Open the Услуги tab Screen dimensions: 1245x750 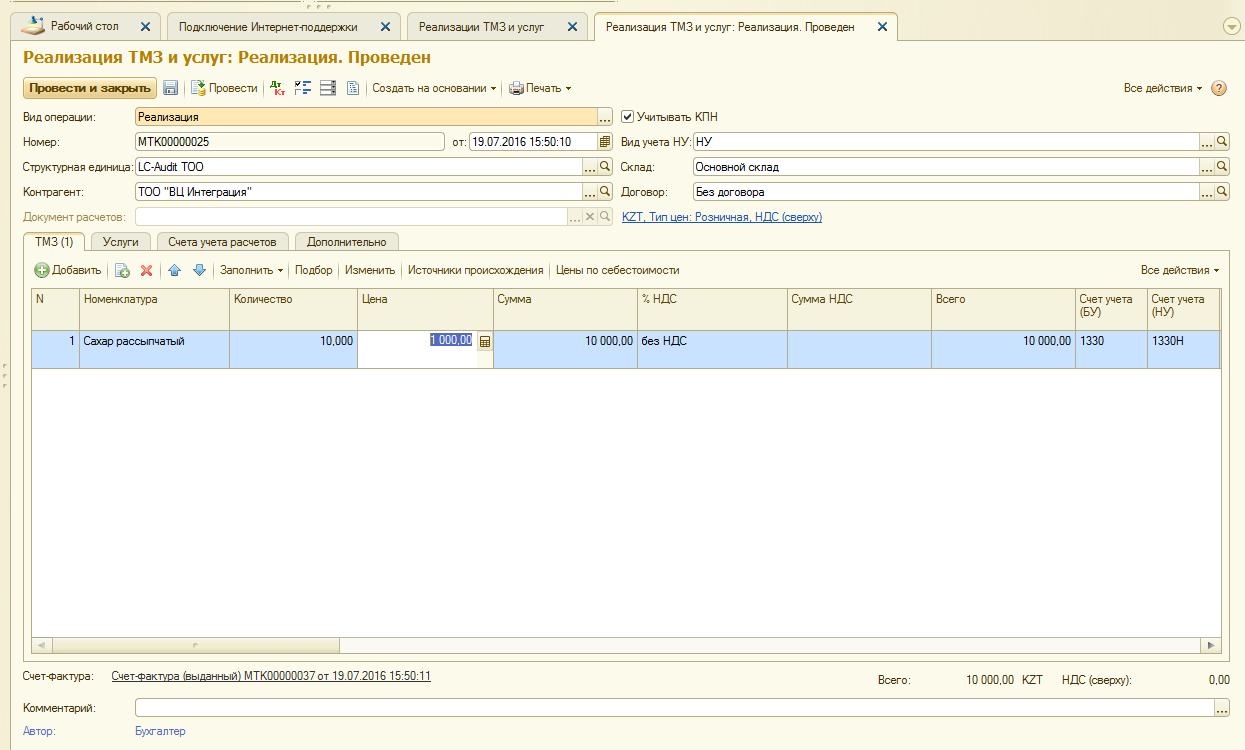point(121,241)
